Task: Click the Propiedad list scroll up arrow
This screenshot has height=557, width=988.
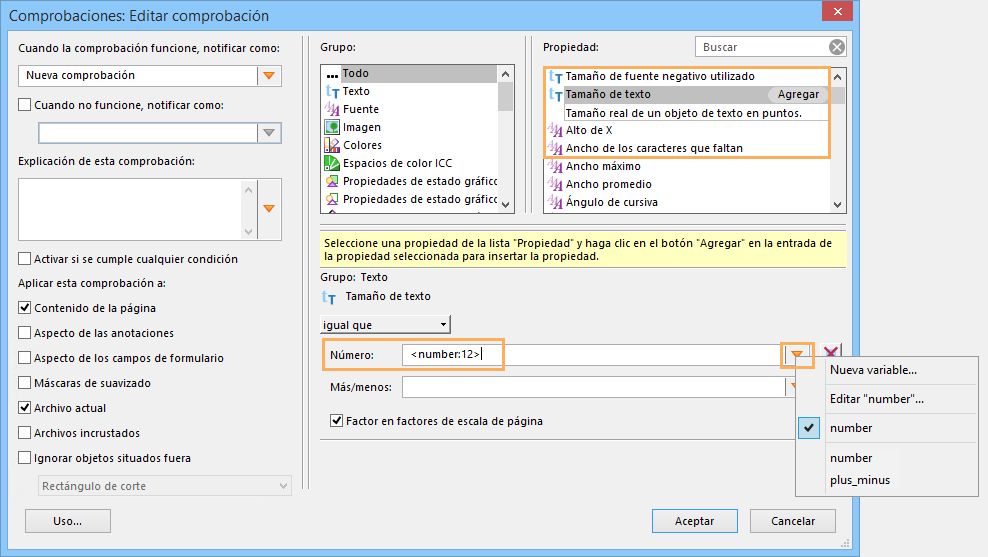Action: (x=837, y=78)
